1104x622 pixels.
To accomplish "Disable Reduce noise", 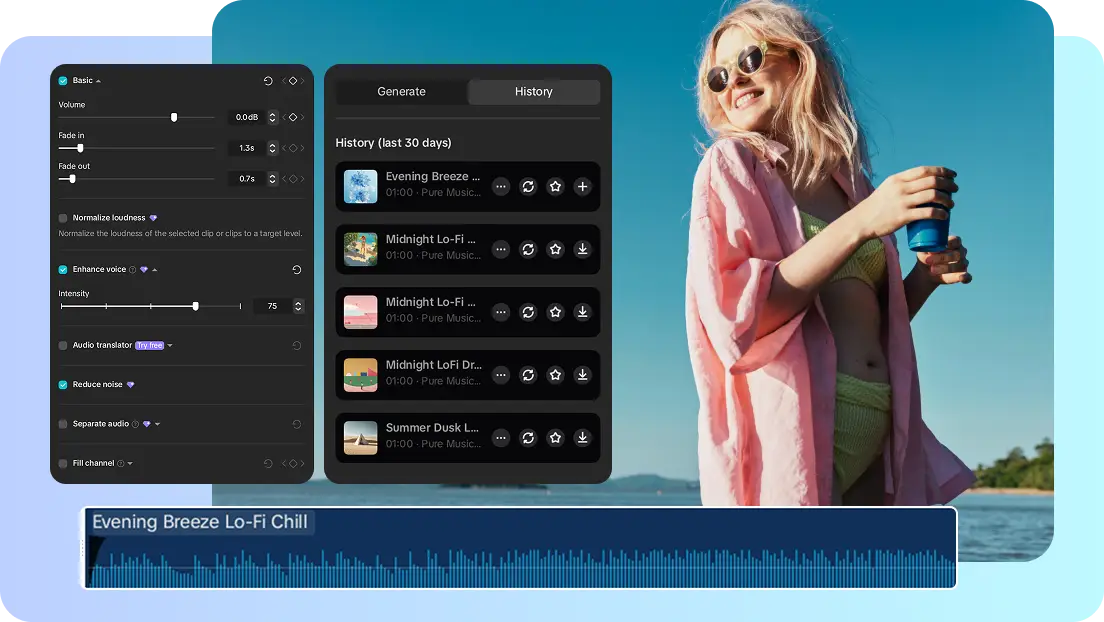I will pos(63,384).
